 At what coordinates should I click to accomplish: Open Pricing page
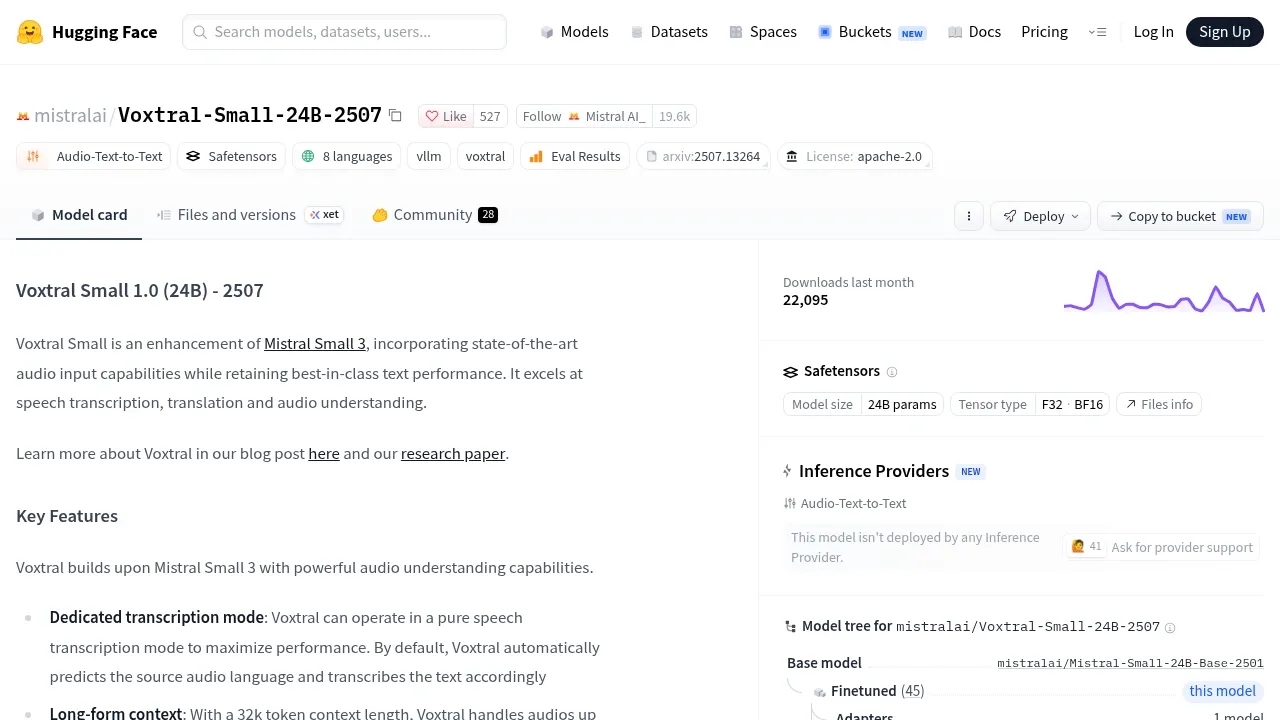point(1044,32)
